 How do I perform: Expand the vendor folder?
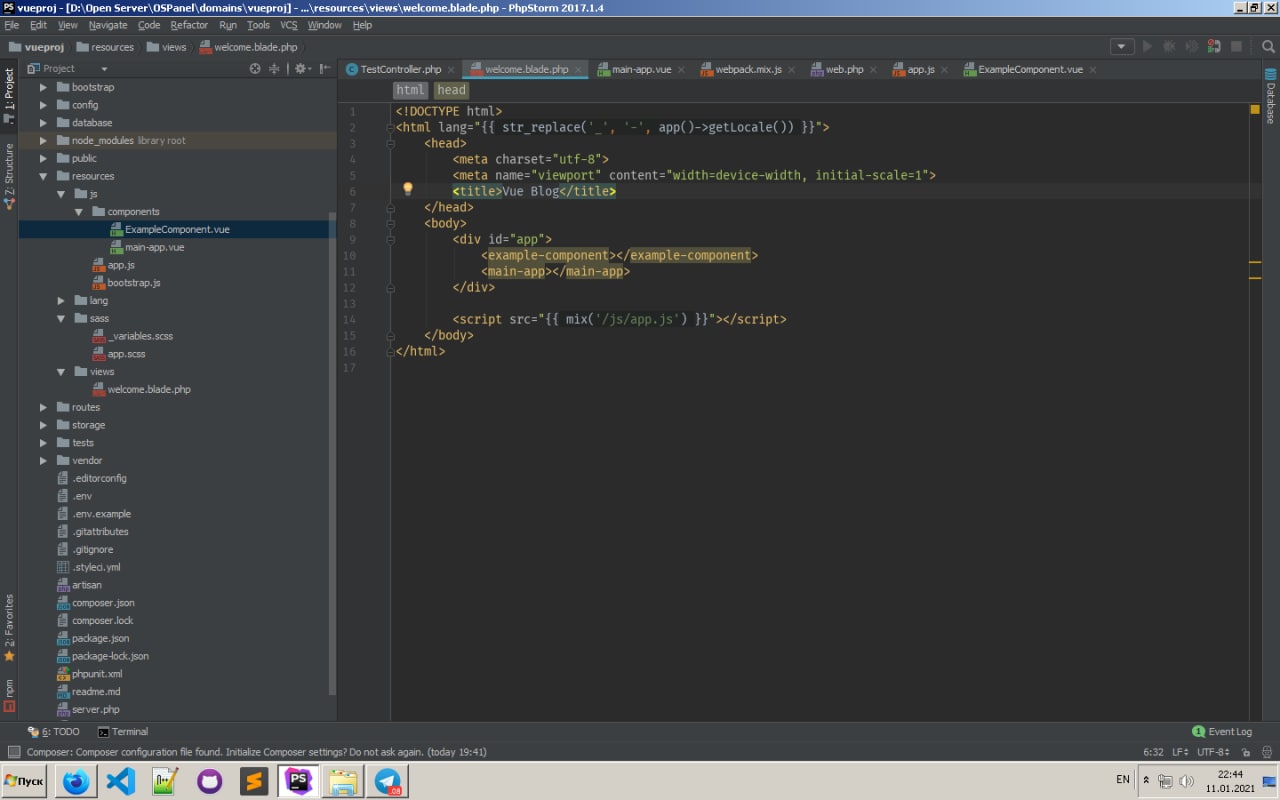click(43, 461)
